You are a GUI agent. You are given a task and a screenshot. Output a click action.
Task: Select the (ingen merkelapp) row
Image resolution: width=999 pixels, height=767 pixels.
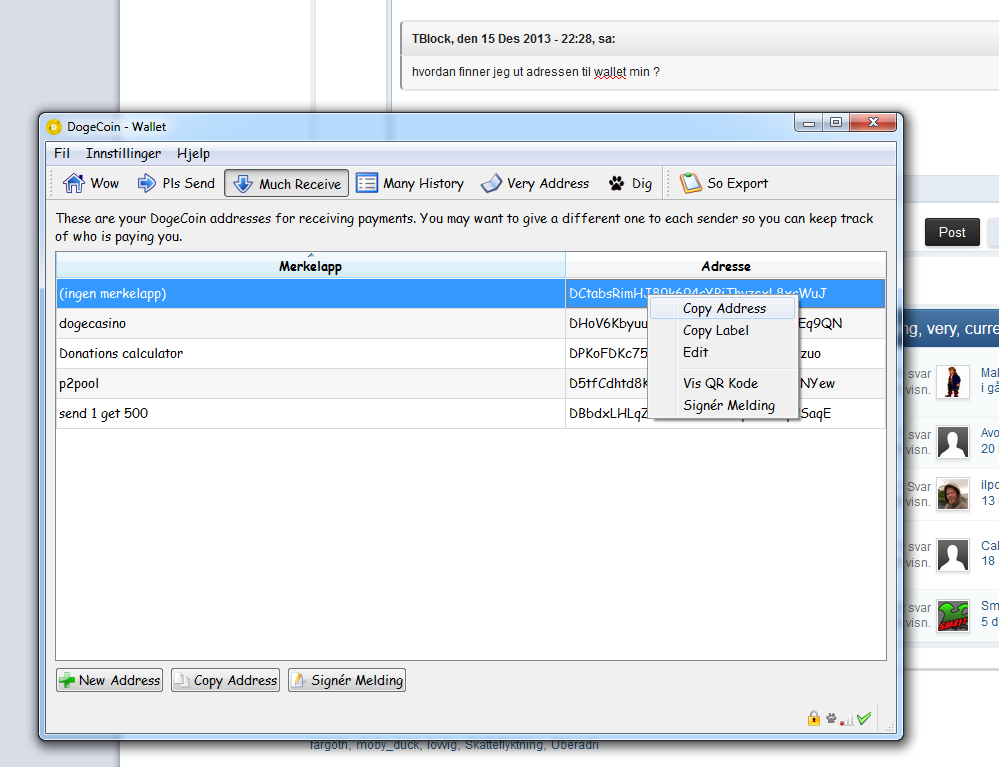[x=470, y=294]
